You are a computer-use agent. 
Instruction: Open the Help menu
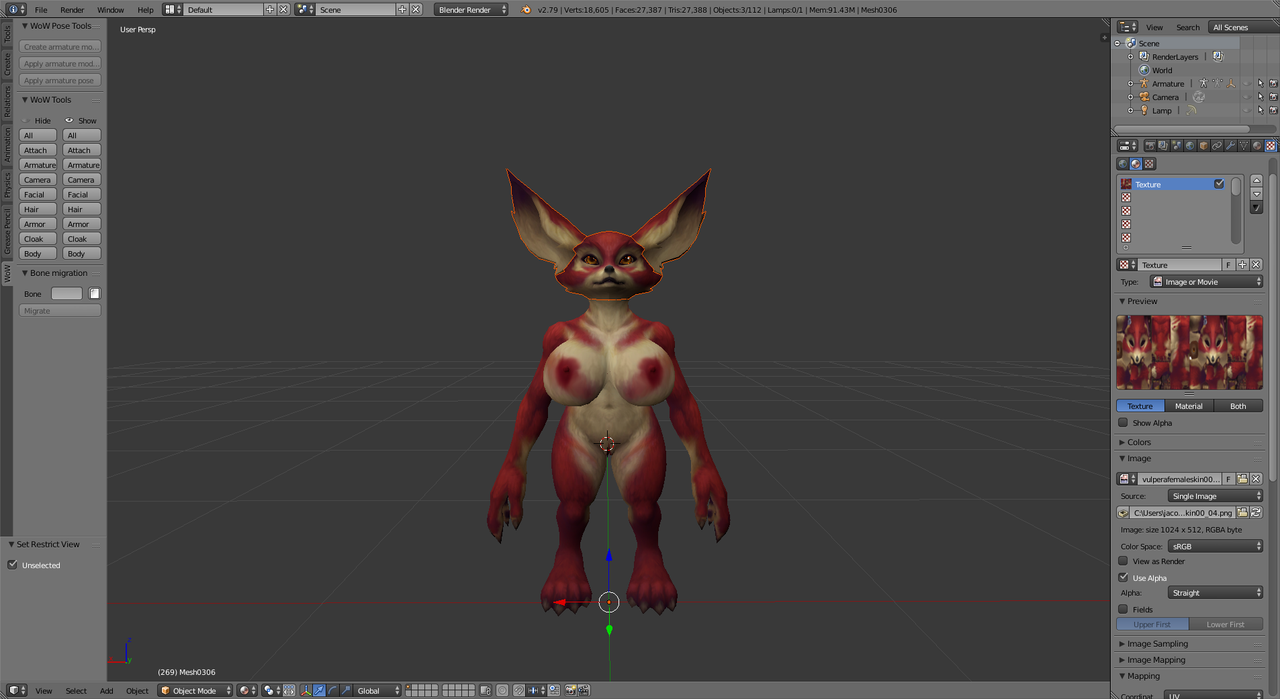click(x=145, y=10)
